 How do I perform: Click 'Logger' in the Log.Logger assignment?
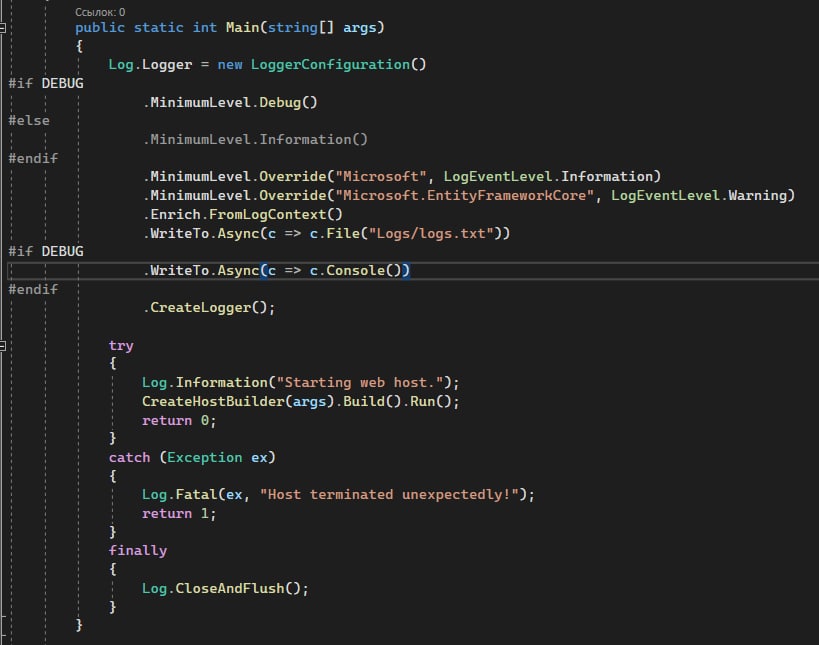tap(167, 65)
